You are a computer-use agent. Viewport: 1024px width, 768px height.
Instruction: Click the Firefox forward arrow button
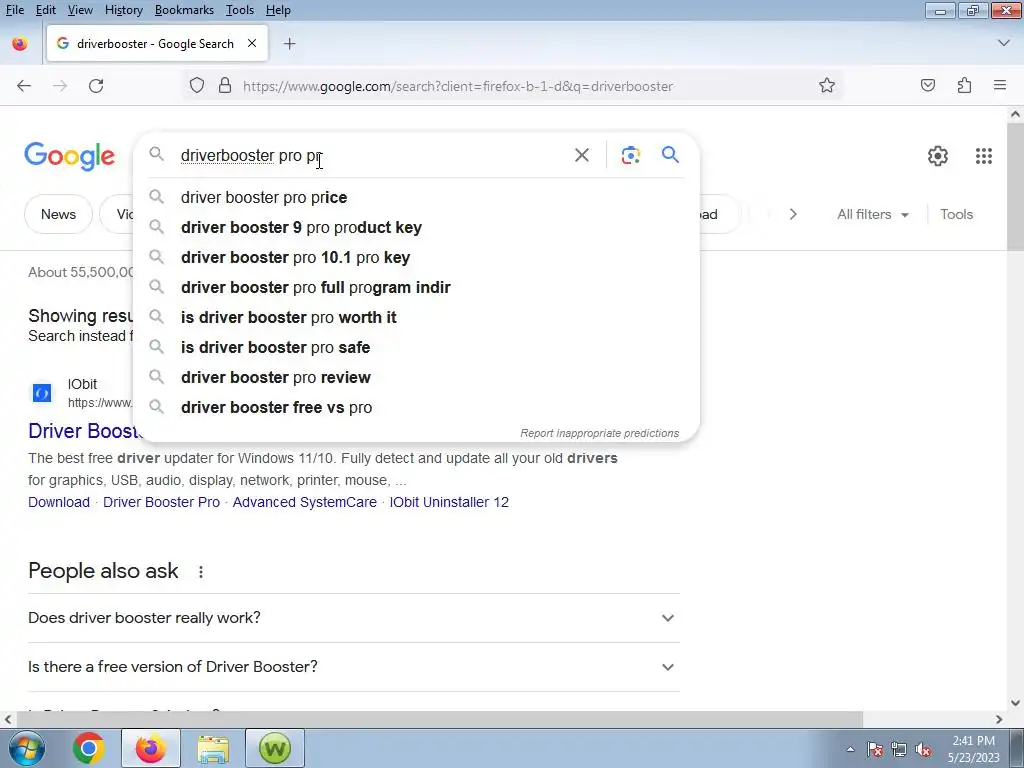[60, 86]
